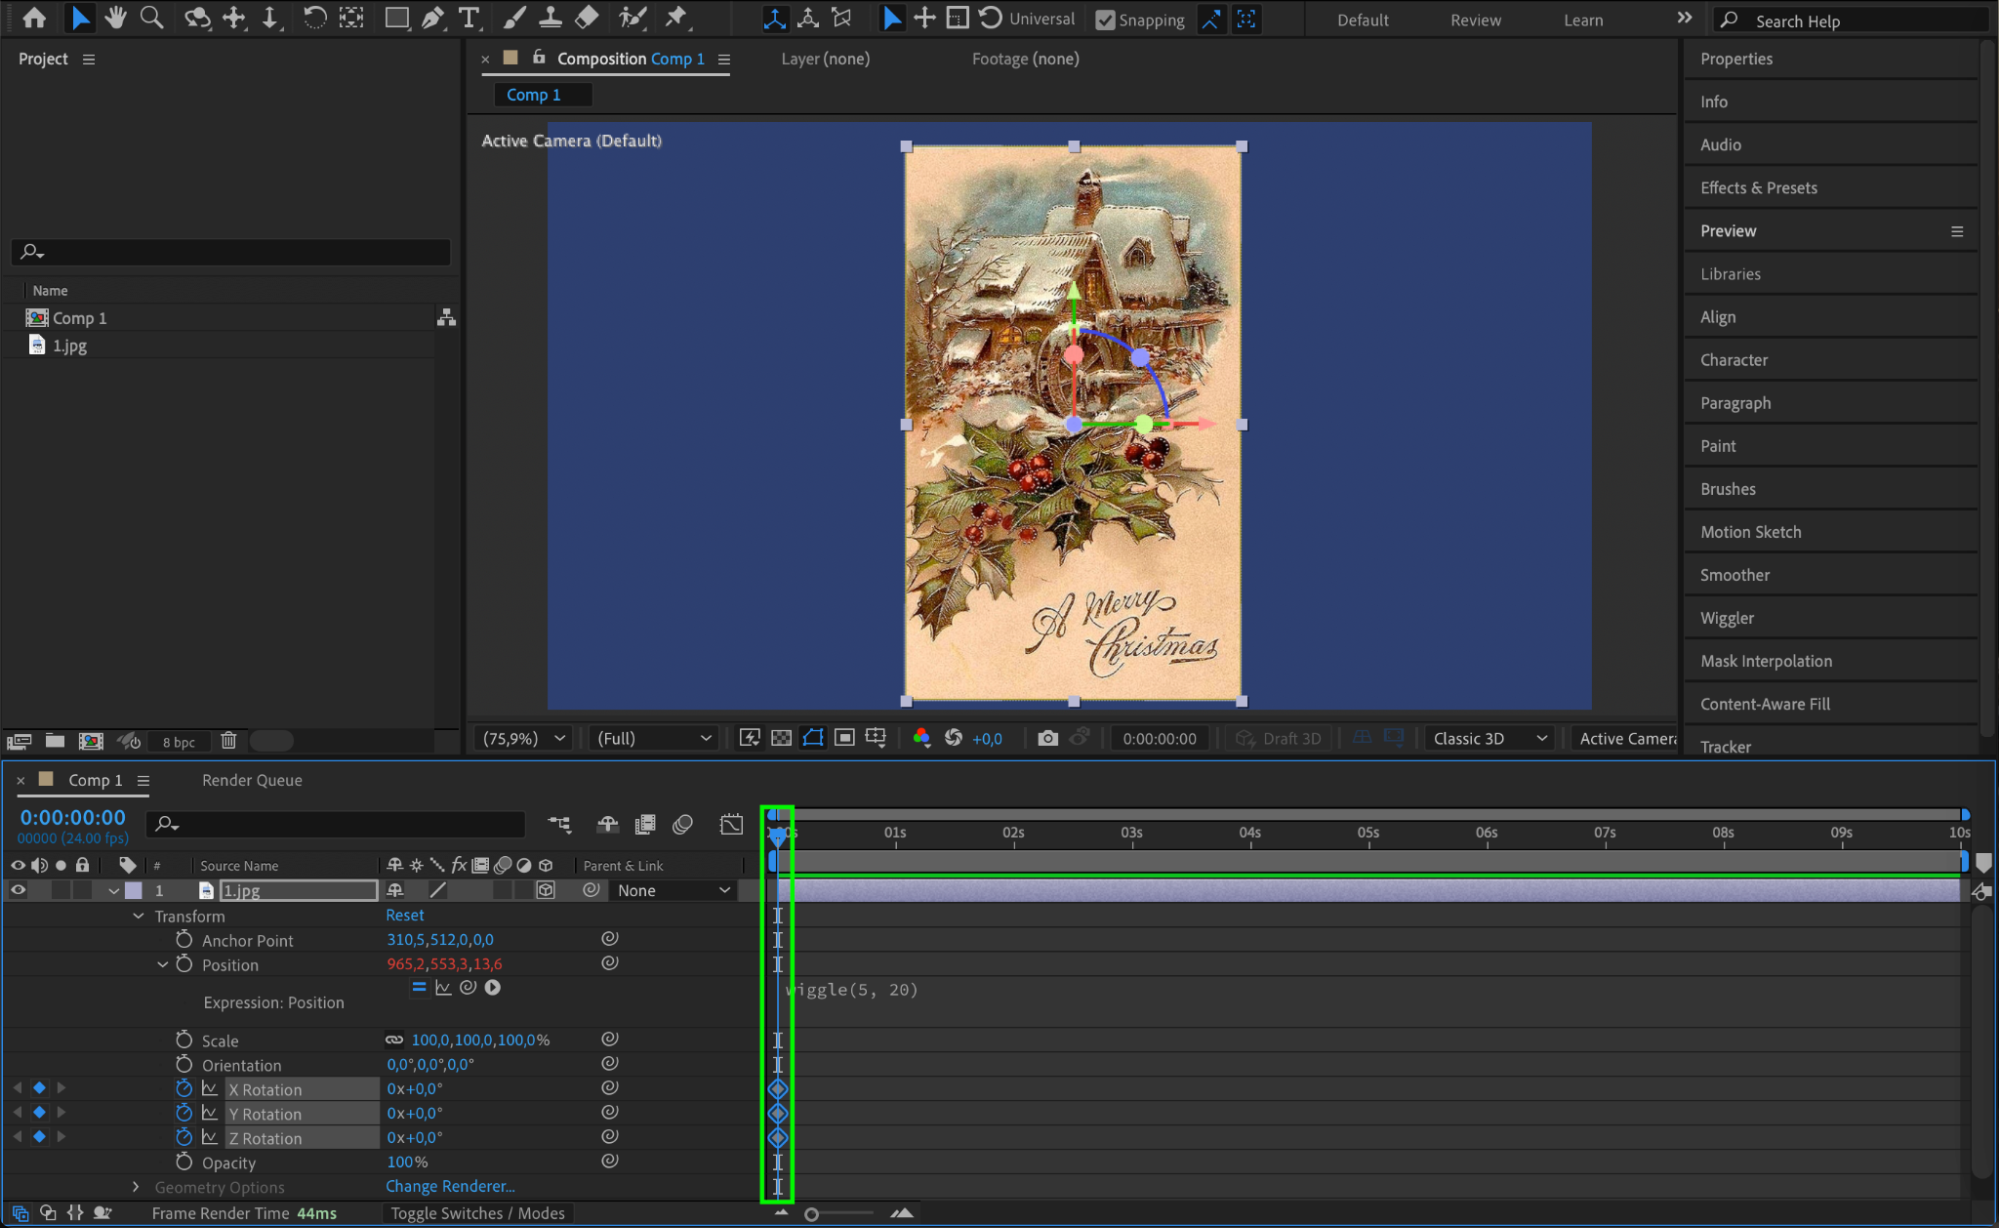Screen dimensions: 1999x1228
Task: Click the timeline zoom slider handle
Action: coord(812,1214)
